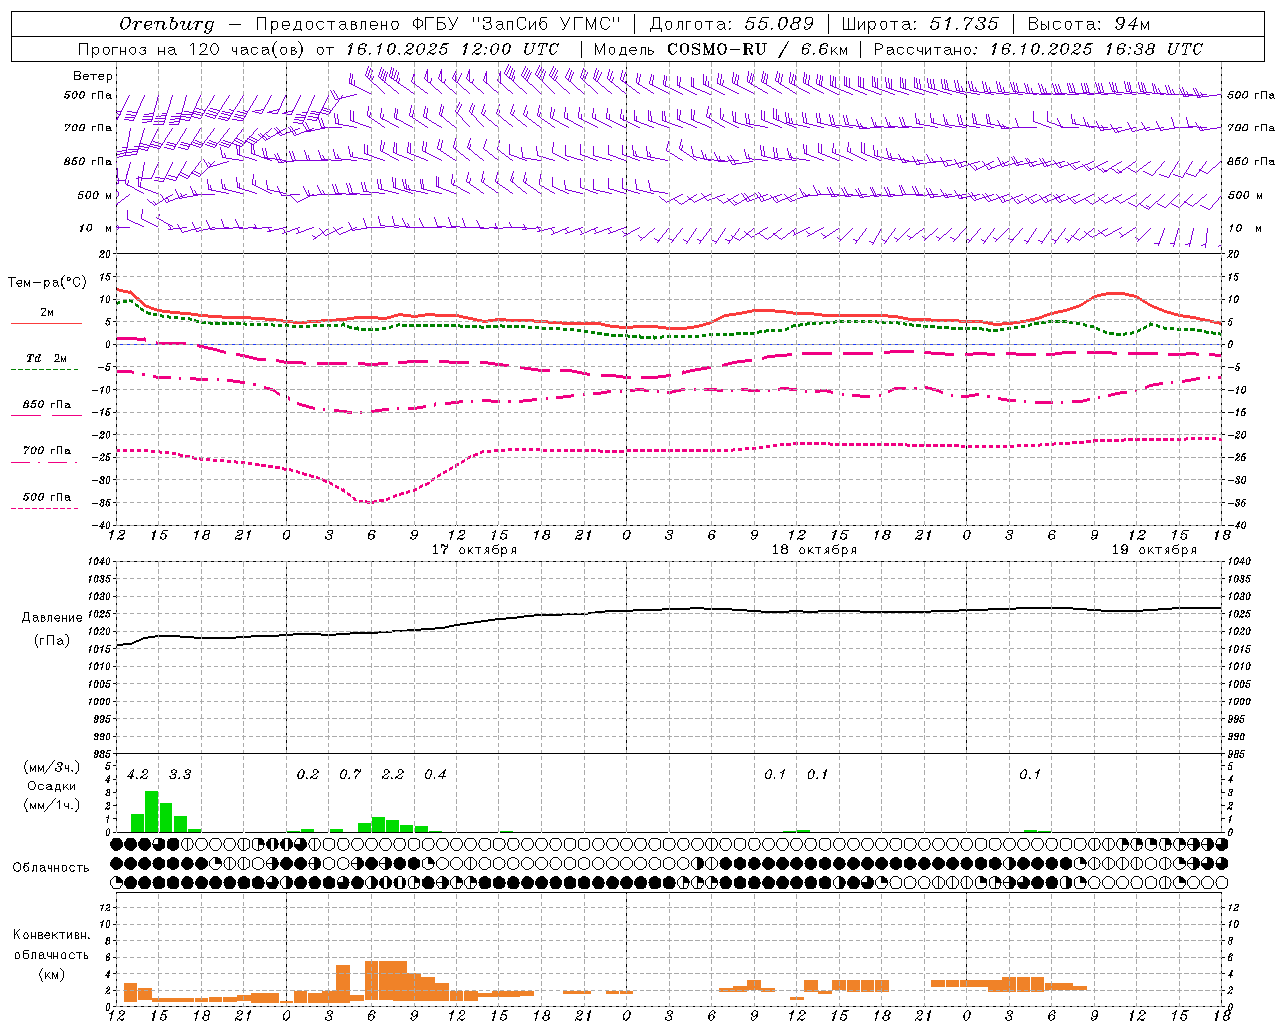Click the 'Широта: 51.735' header field
The width and height of the screenshot is (1280, 1024).
(x=920, y=24)
